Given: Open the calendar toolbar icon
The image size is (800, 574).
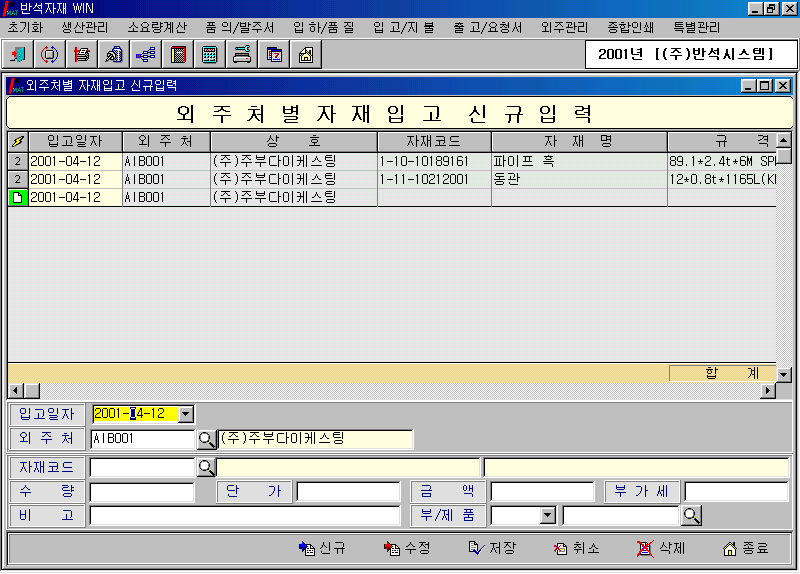Looking at the screenshot, I should tap(273, 55).
